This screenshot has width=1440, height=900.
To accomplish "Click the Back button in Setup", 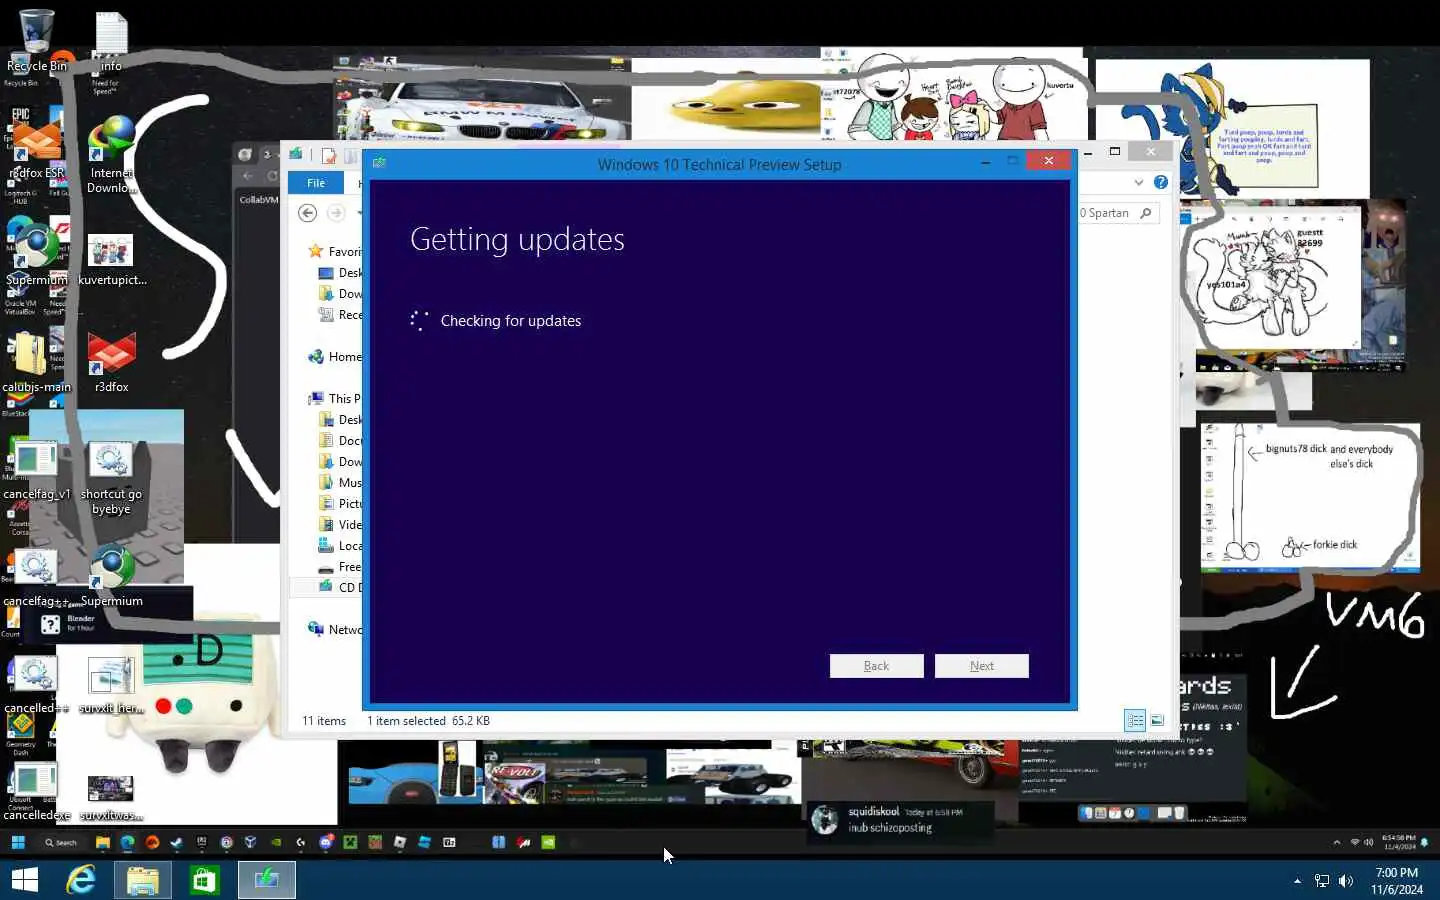I will coord(876,666).
